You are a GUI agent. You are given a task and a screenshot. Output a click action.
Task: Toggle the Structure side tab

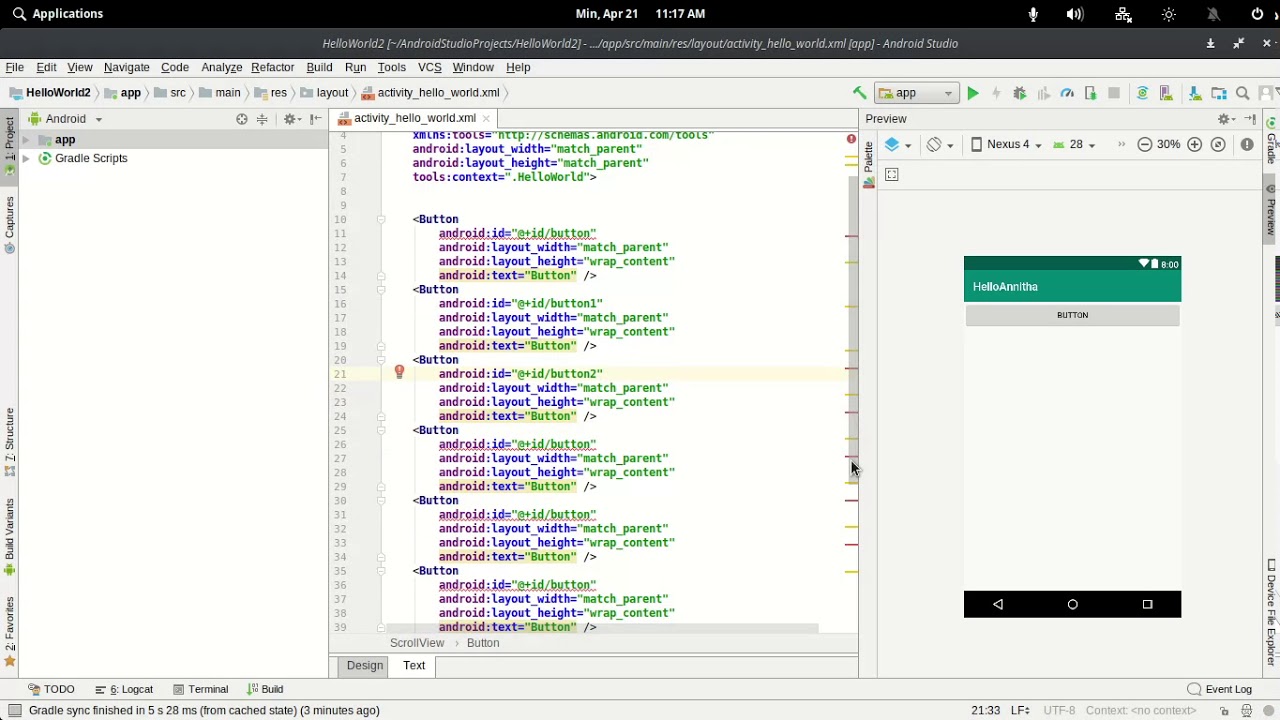[9, 442]
